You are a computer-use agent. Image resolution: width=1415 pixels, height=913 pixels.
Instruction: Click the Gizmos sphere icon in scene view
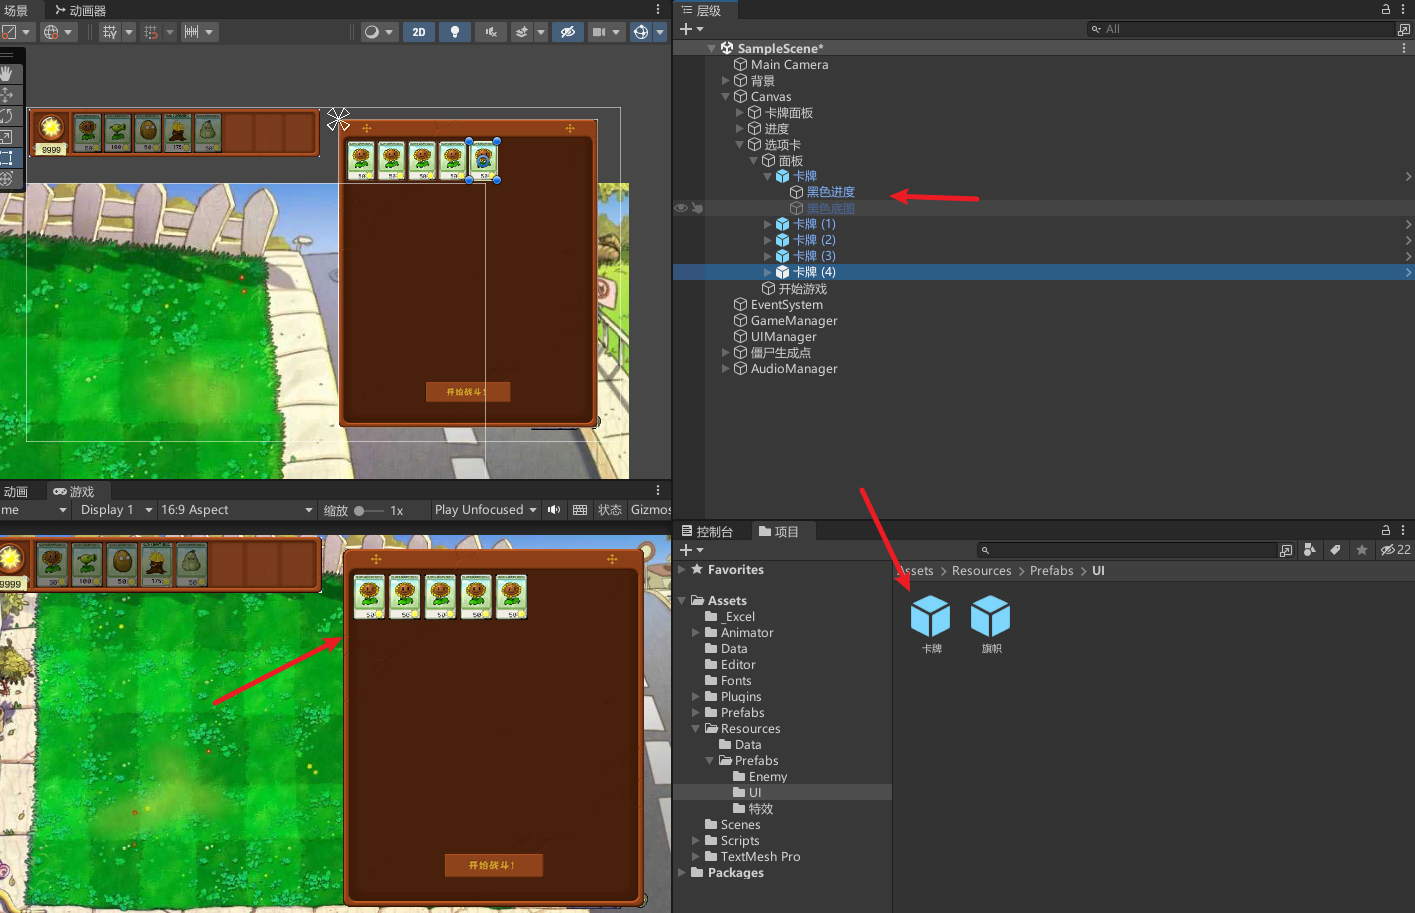641,32
